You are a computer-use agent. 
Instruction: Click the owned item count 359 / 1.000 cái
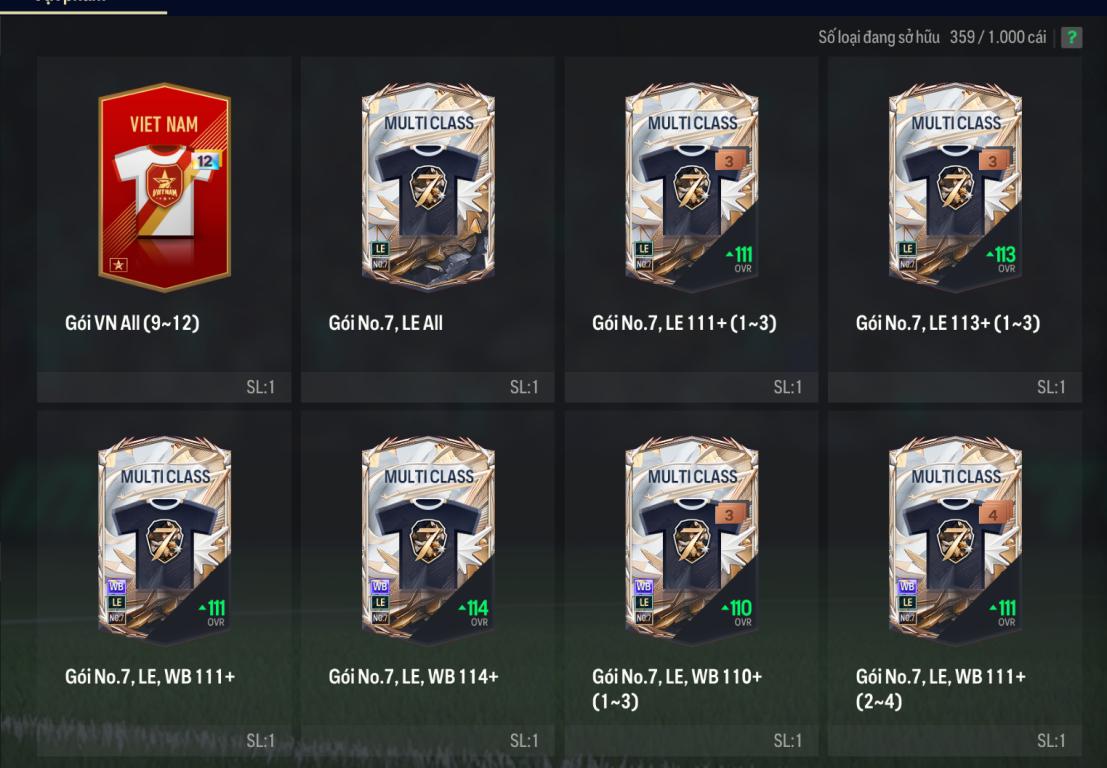coord(998,37)
